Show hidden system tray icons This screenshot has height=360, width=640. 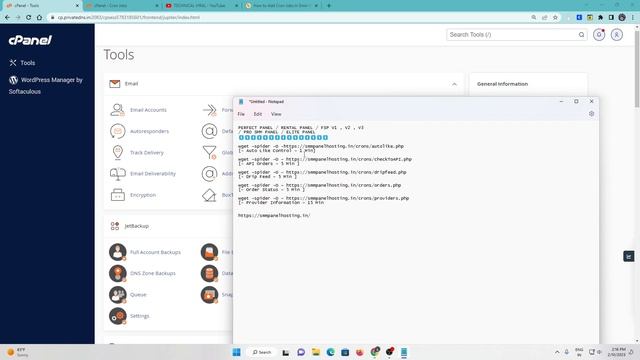coord(557,352)
